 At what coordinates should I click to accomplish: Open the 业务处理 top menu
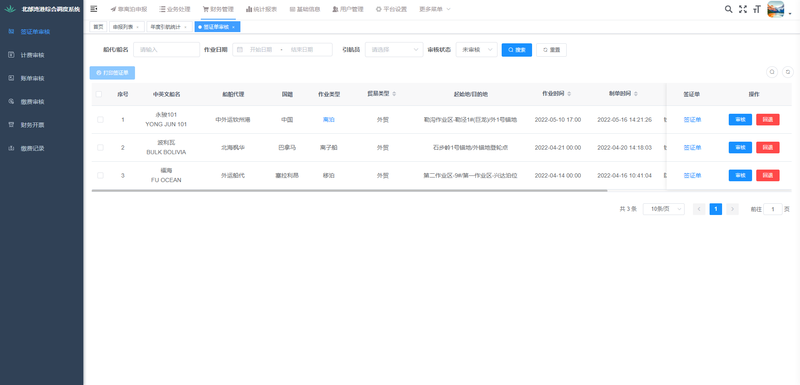(x=174, y=9)
